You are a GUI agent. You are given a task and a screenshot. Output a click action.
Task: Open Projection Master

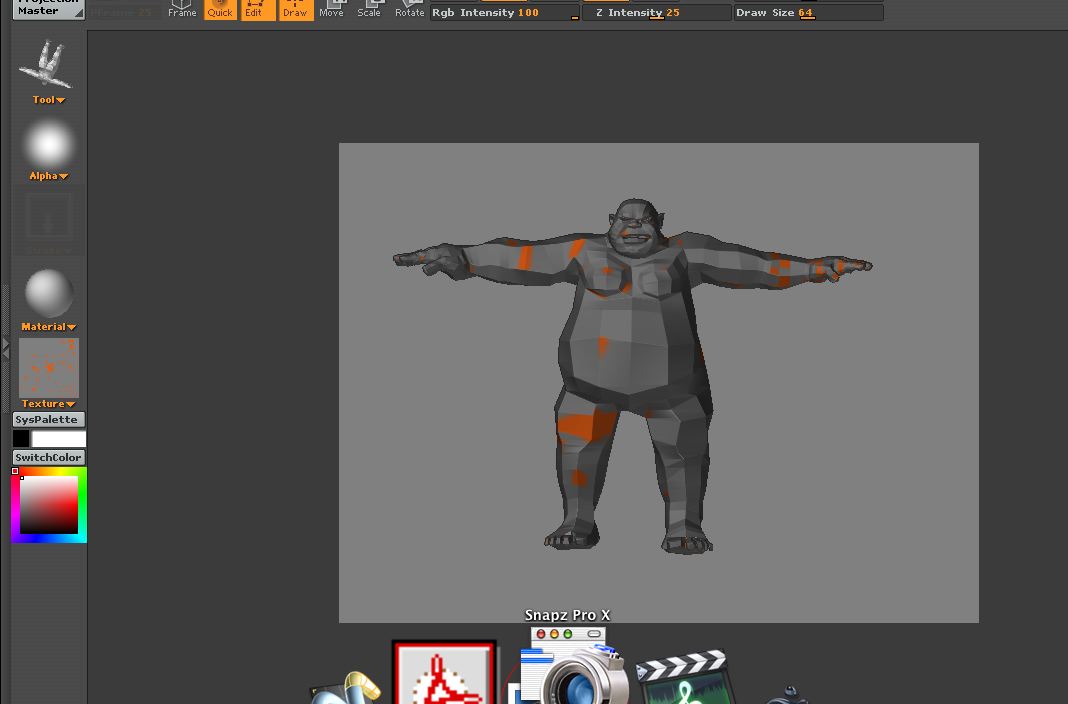point(47,6)
